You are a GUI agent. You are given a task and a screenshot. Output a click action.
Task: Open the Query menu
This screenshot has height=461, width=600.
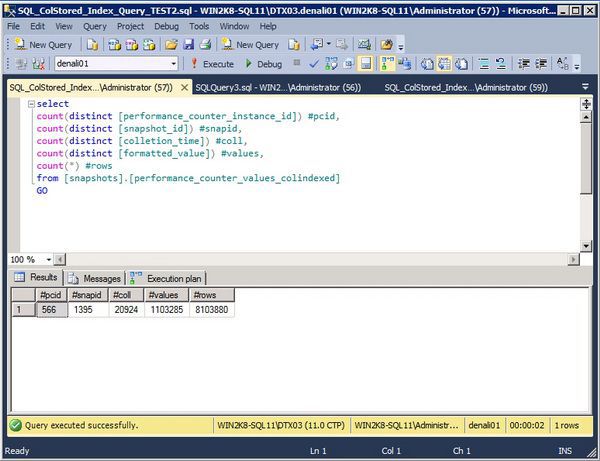click(x=95, y=26)
